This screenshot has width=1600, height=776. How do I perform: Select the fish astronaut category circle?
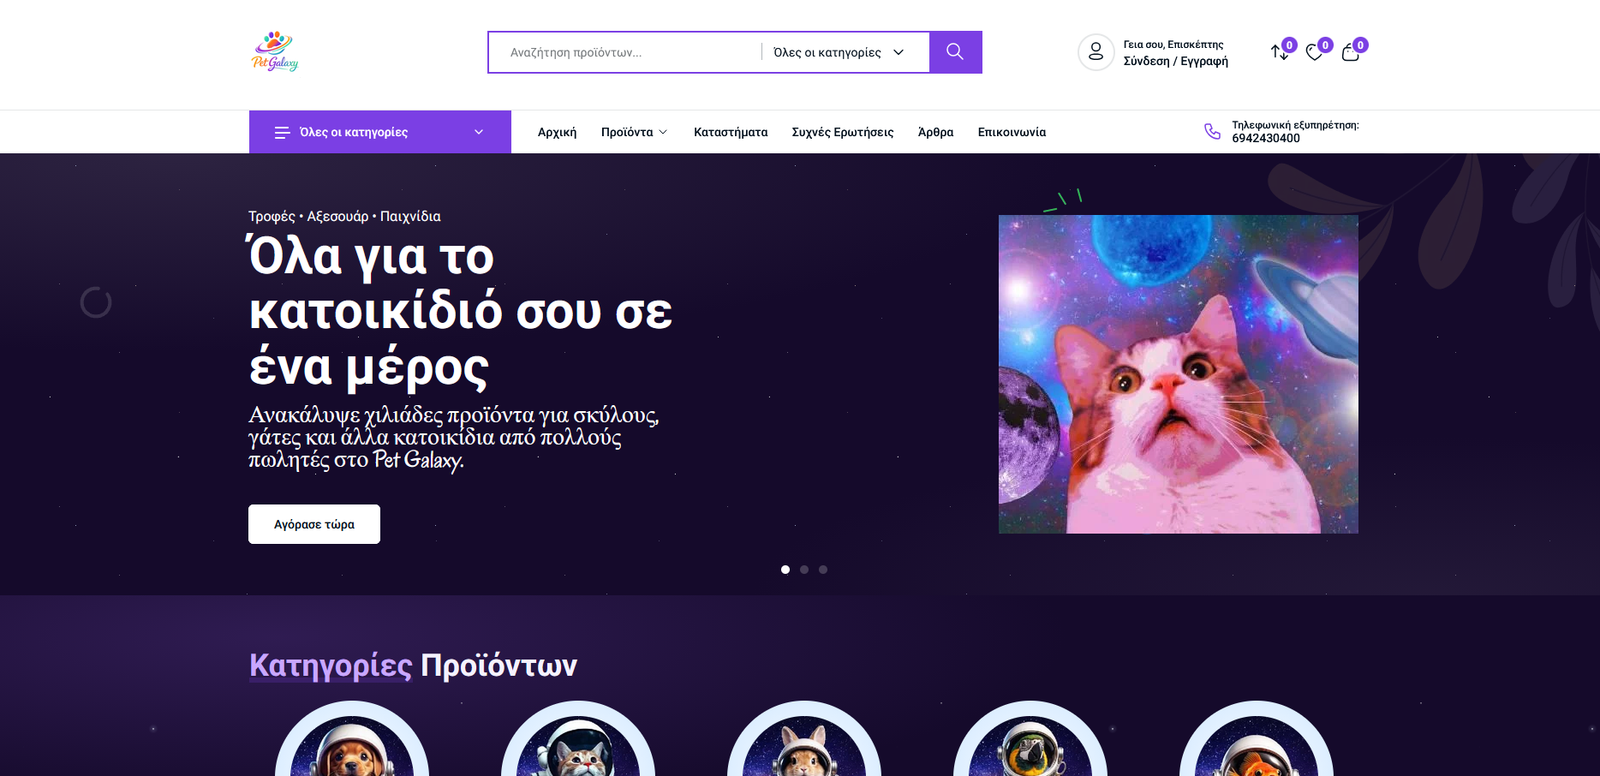click(1256, 740)
